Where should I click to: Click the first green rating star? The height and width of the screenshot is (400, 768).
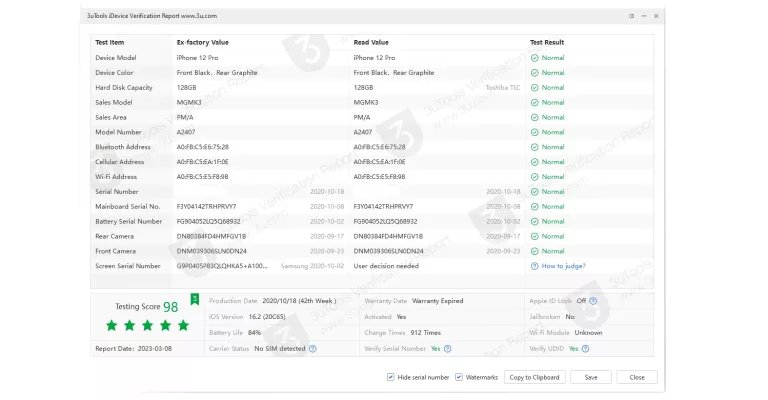(x=112, y=325)
